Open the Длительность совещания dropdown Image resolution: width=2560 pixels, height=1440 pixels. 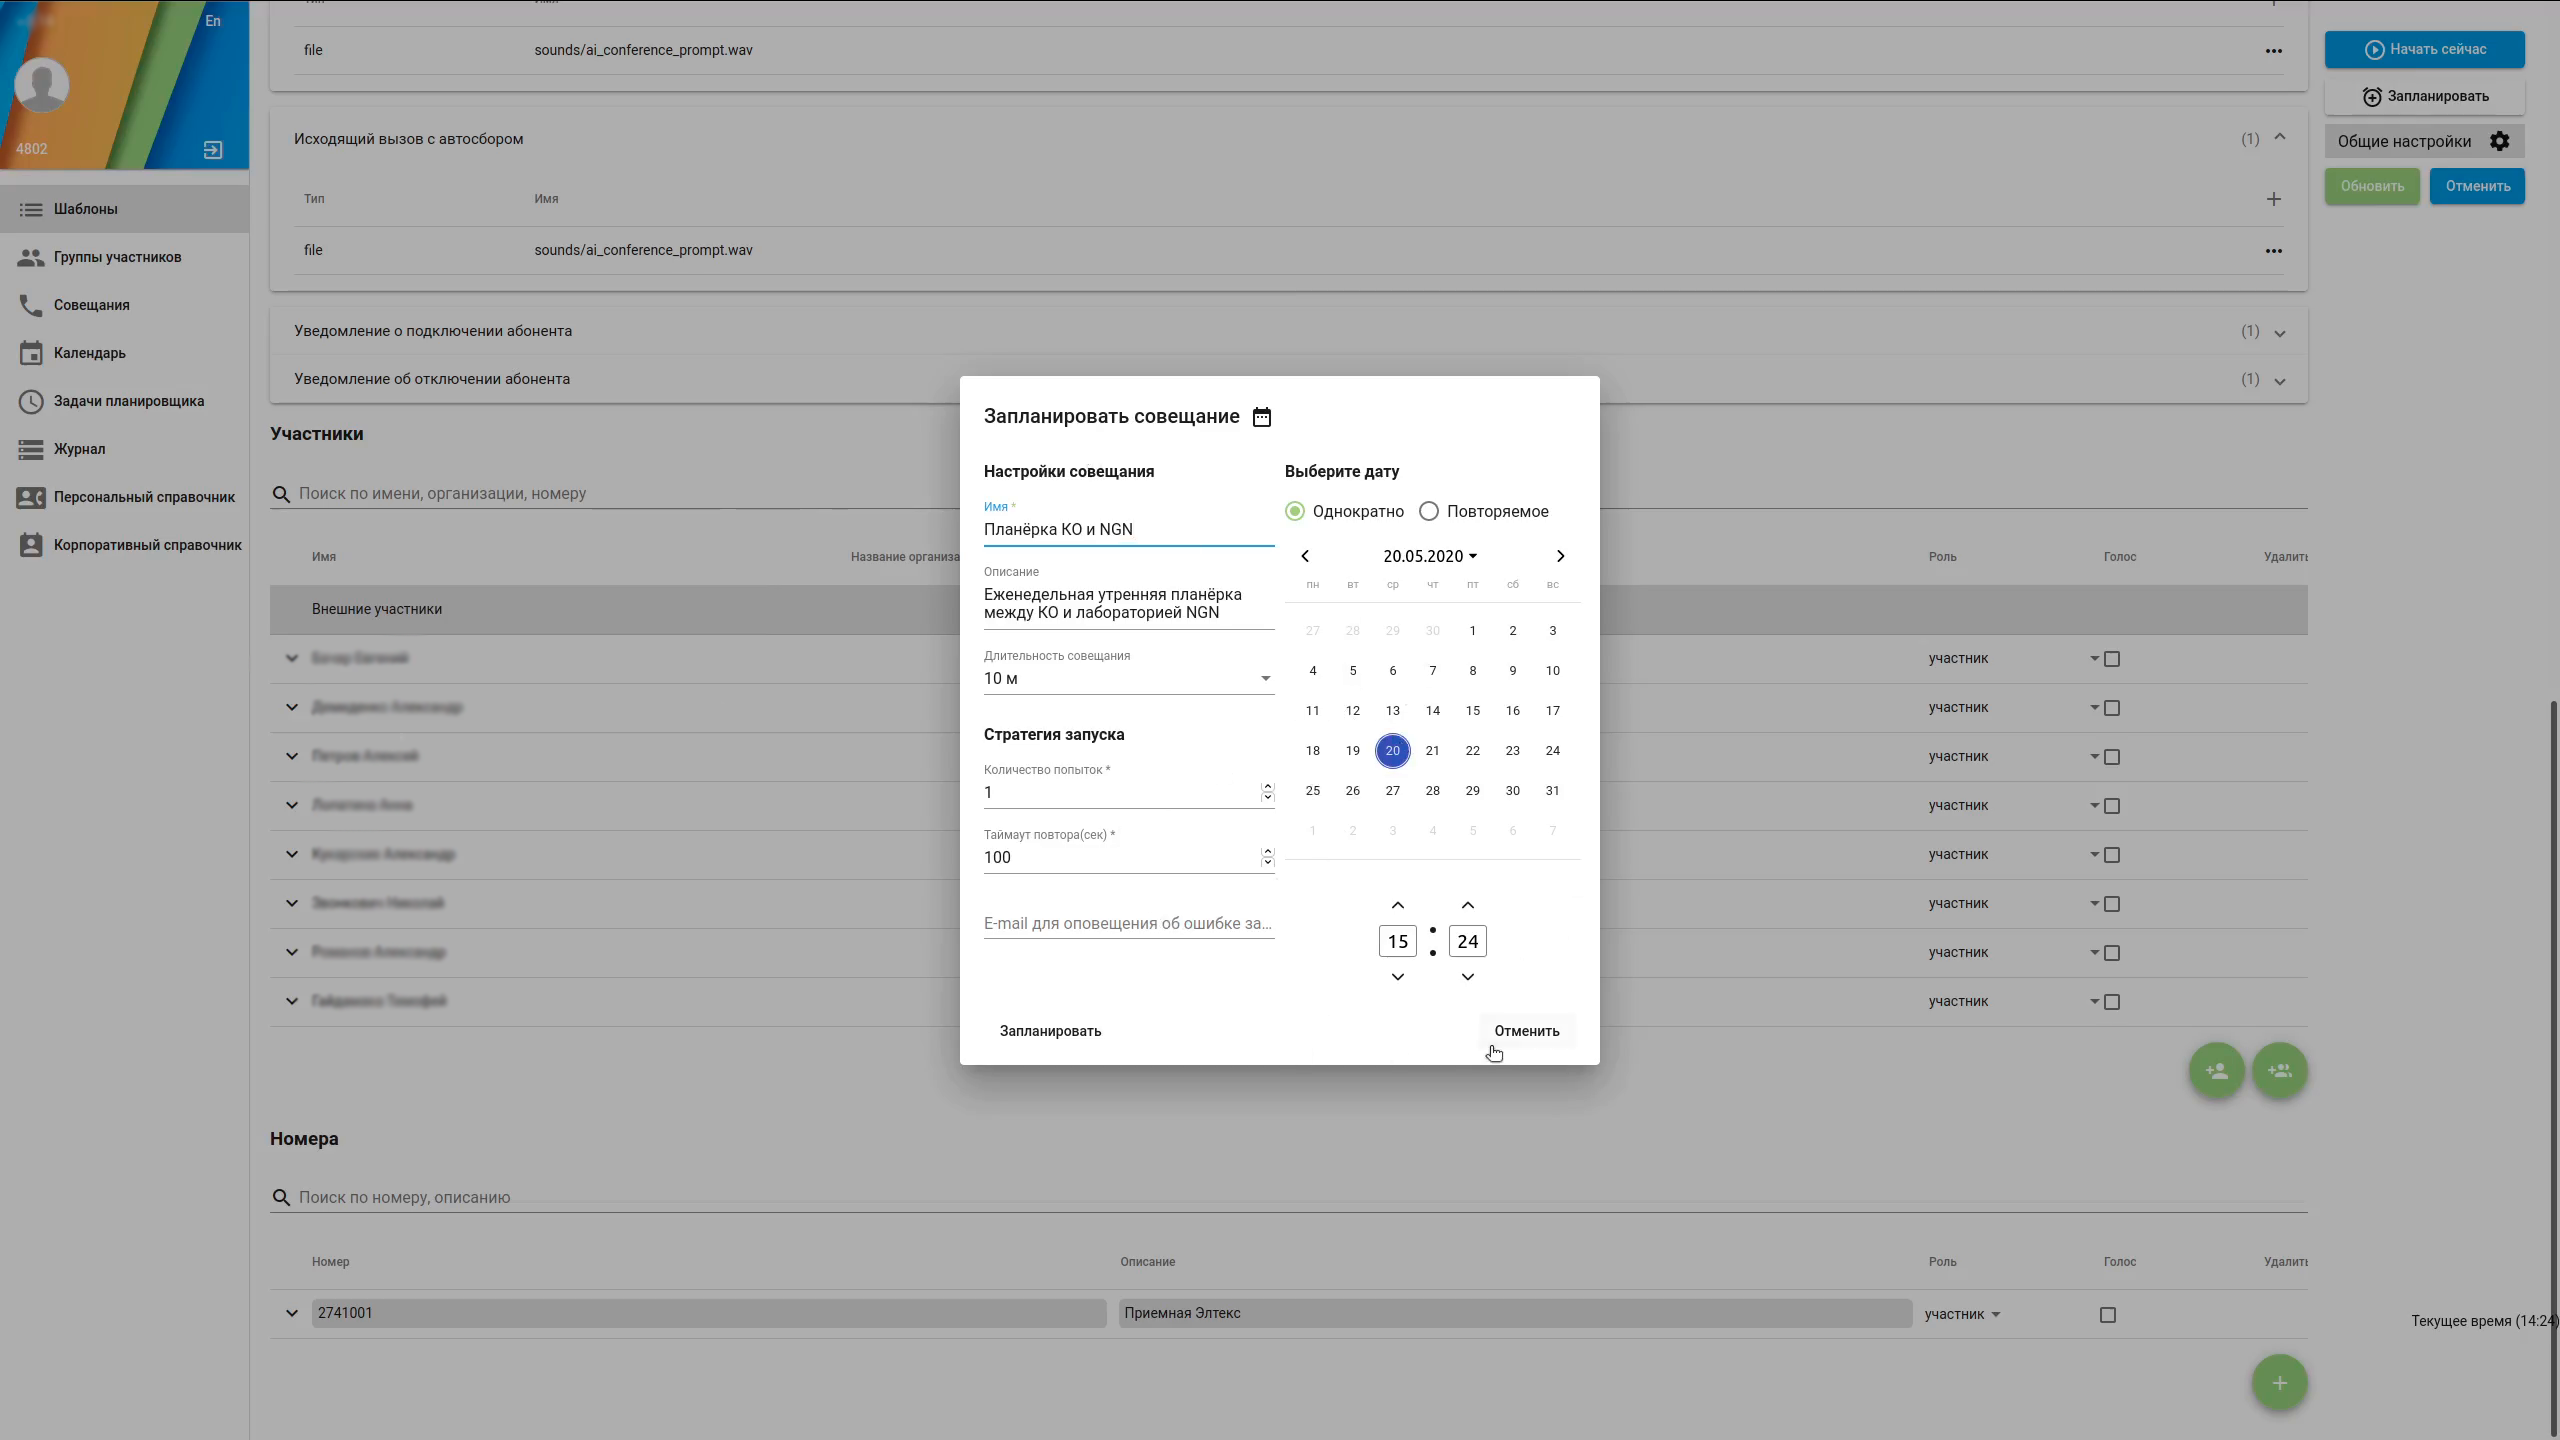(x=1127, y=679)
